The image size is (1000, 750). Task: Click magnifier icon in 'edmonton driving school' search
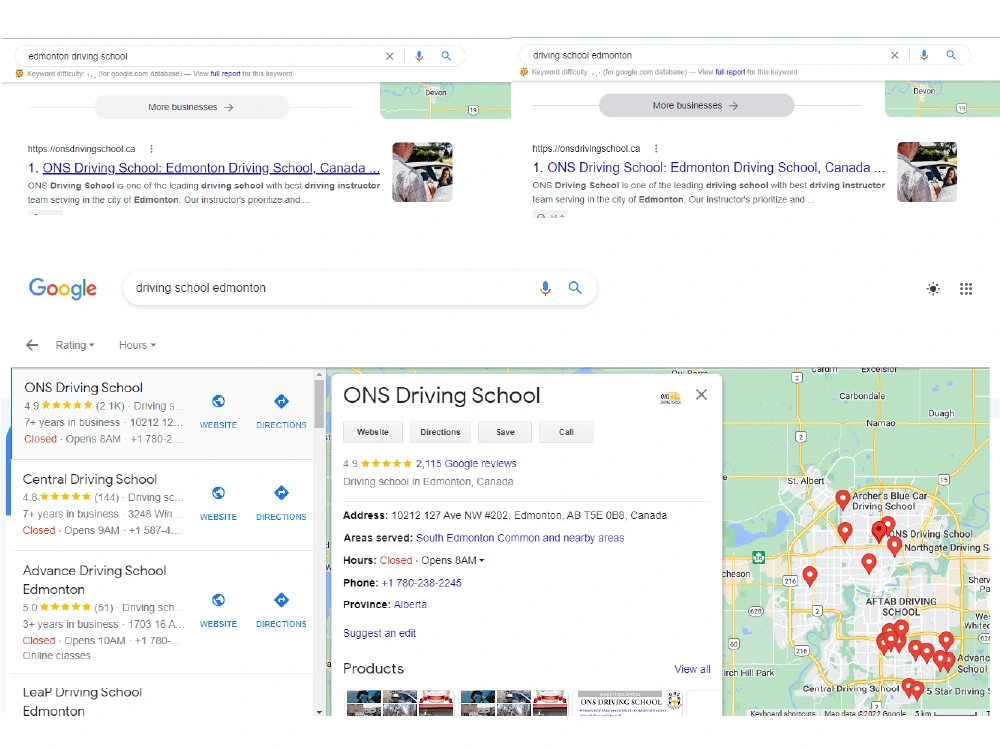[446, 56]
